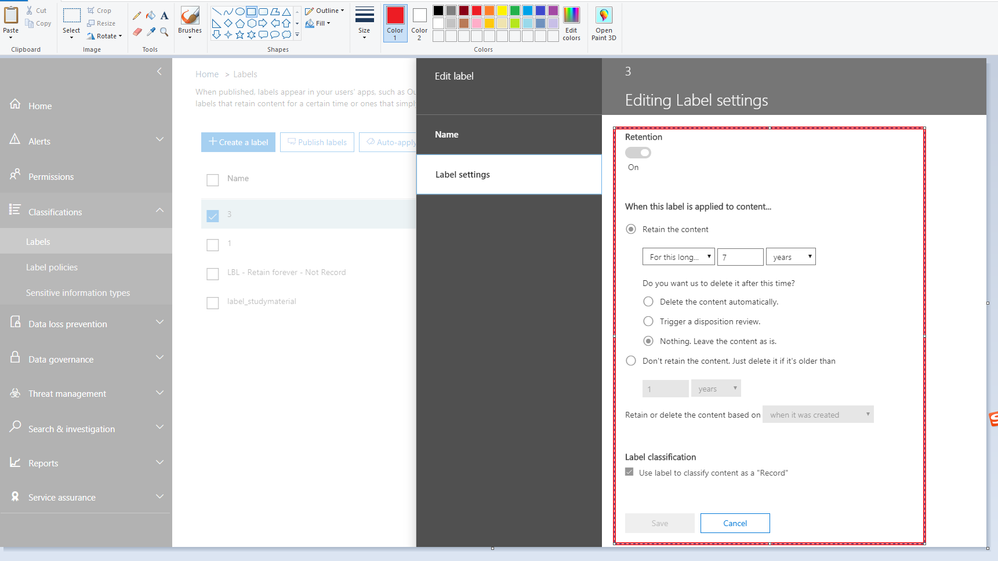998x561 pixels.
Task: Open the Rotate dropdown
Action: 104,36
